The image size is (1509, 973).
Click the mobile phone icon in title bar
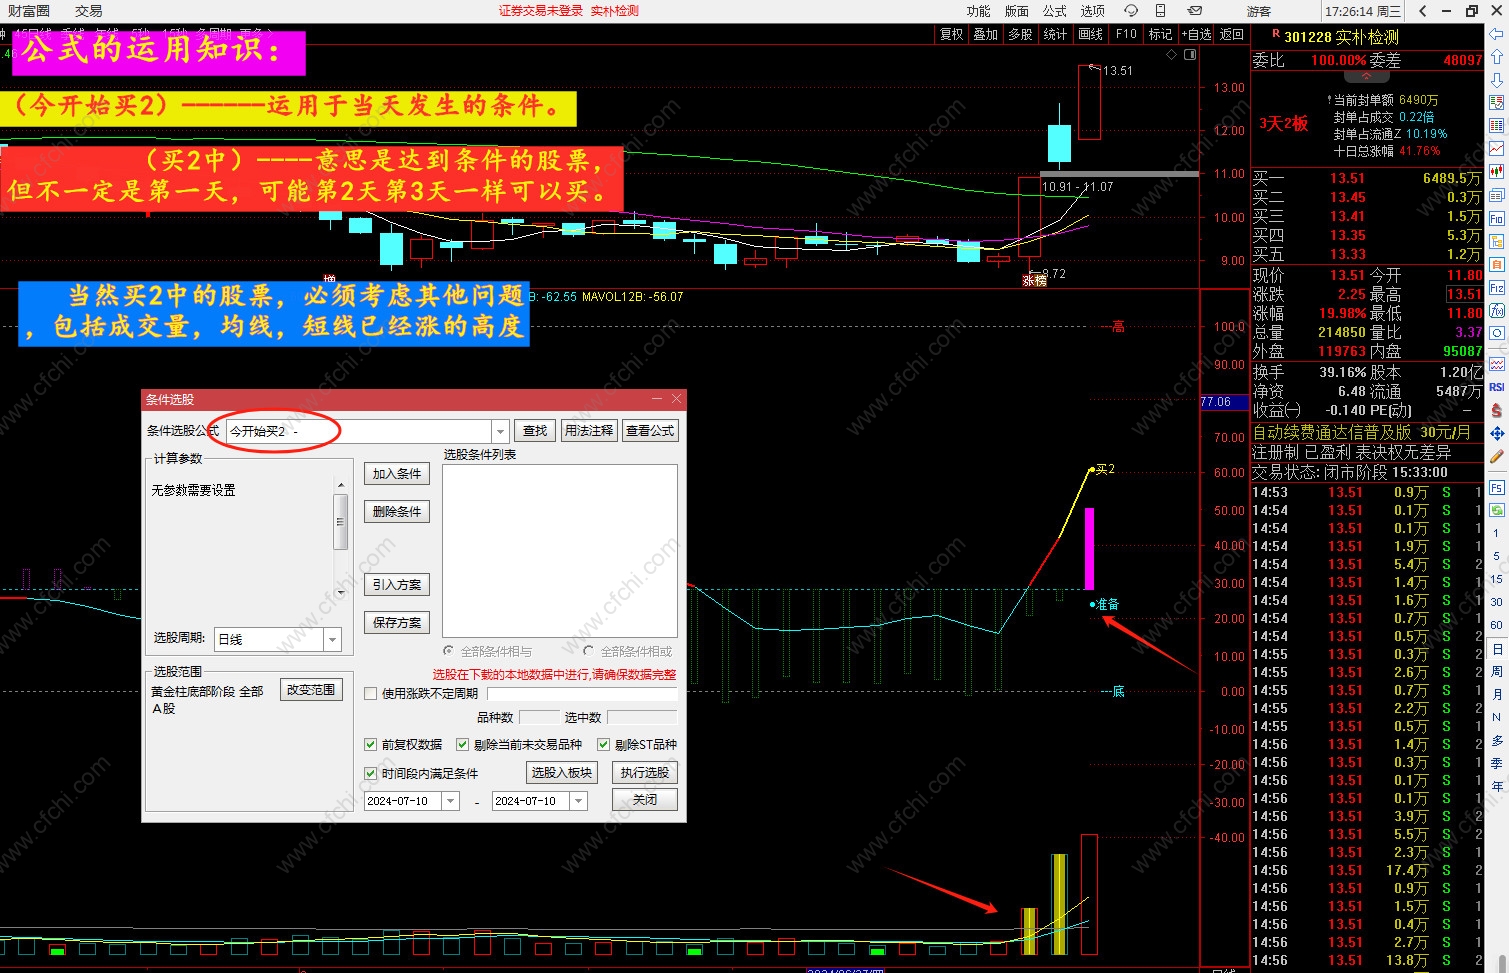(x=1161, y=11)
